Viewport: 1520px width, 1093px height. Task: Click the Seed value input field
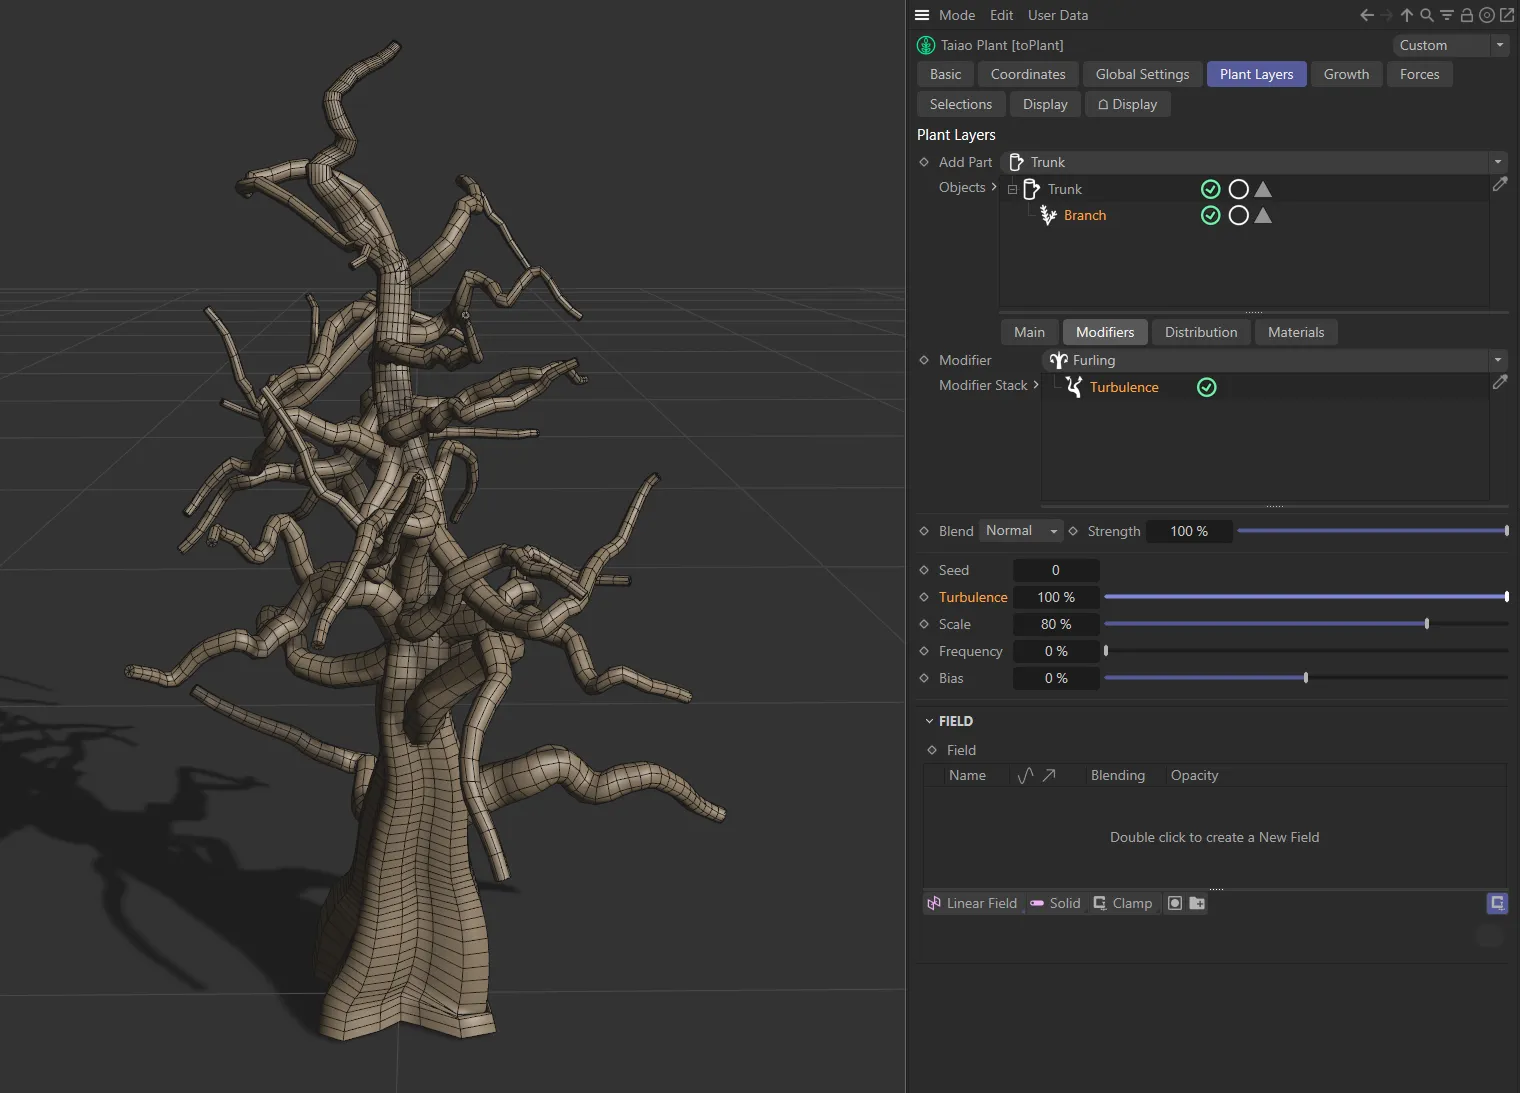1056,570
